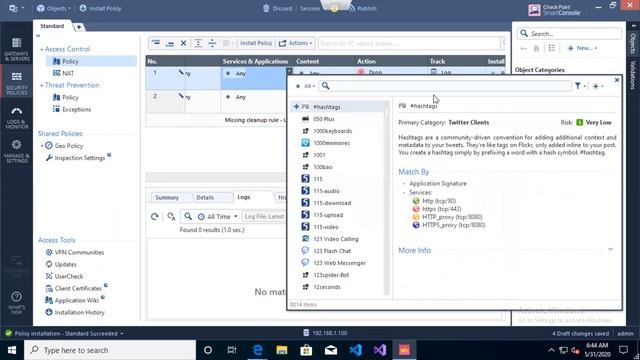Screen dimensions: 640x360
Task: Select 115-download application
Action: [x=338, y=203]
